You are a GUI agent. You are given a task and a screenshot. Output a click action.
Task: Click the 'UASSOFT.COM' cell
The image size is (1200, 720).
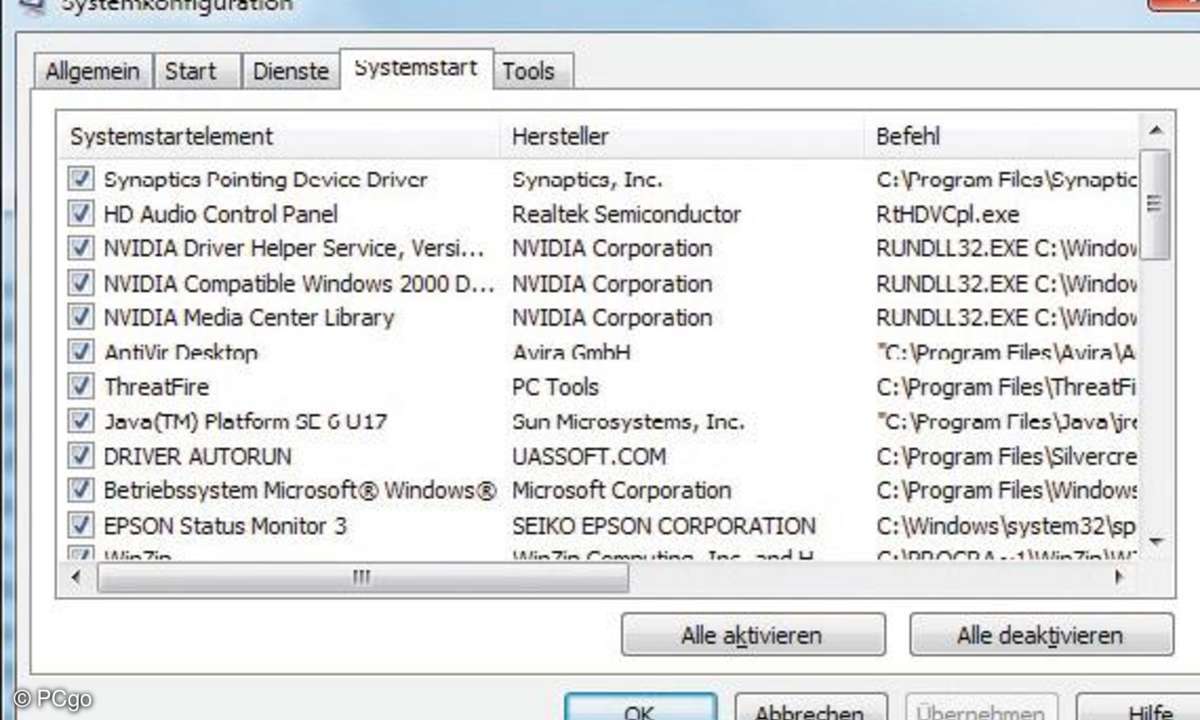point(589,456)
